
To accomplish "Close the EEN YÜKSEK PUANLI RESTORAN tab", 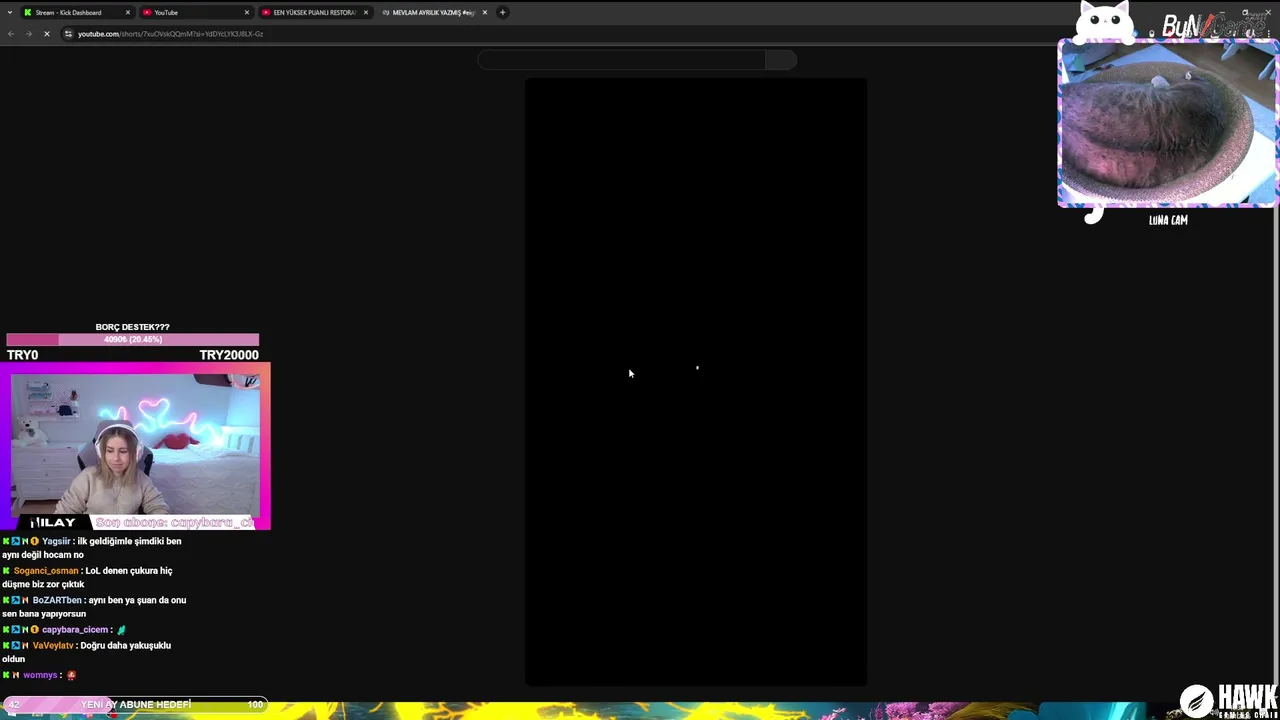I will (365, 12).
